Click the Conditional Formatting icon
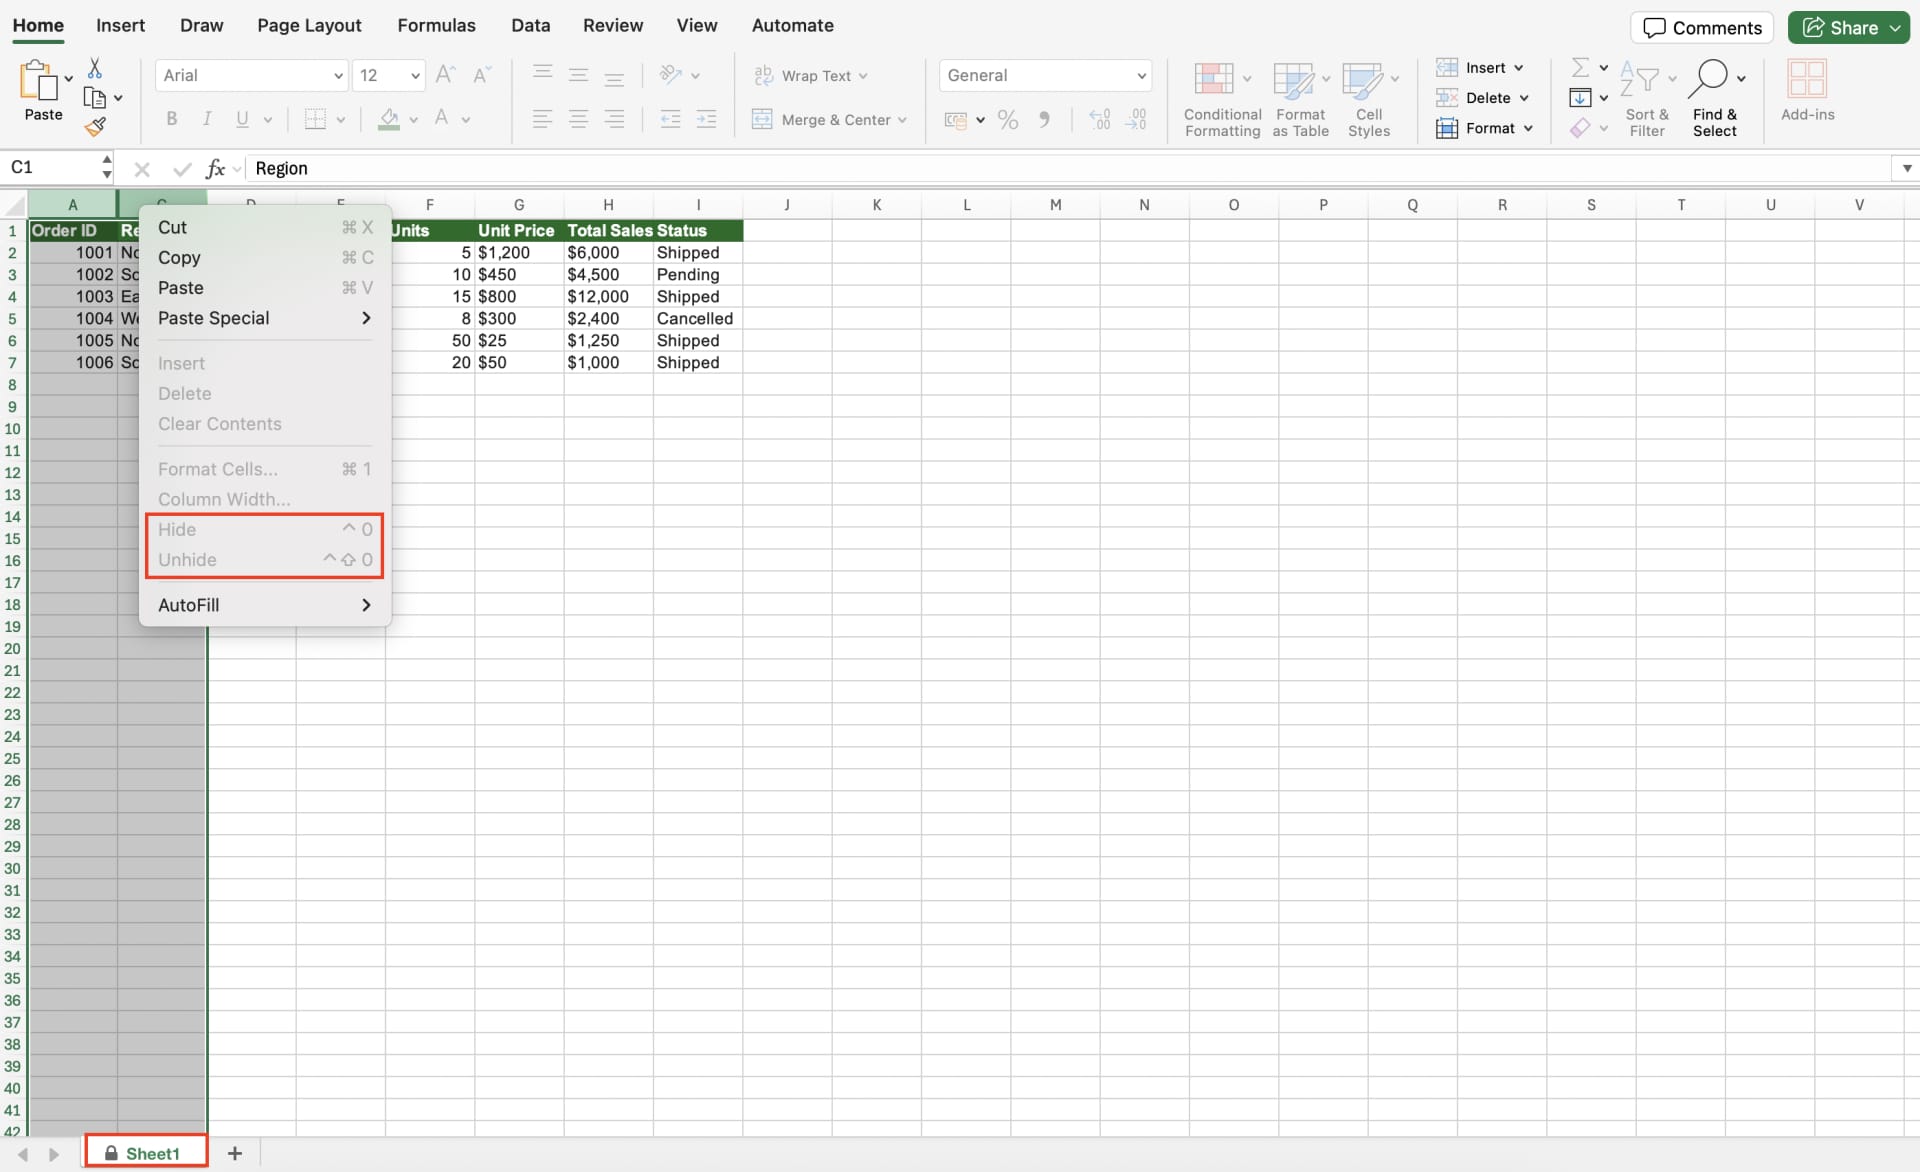This screenshot has height=1172, width=1920. 1213,79
